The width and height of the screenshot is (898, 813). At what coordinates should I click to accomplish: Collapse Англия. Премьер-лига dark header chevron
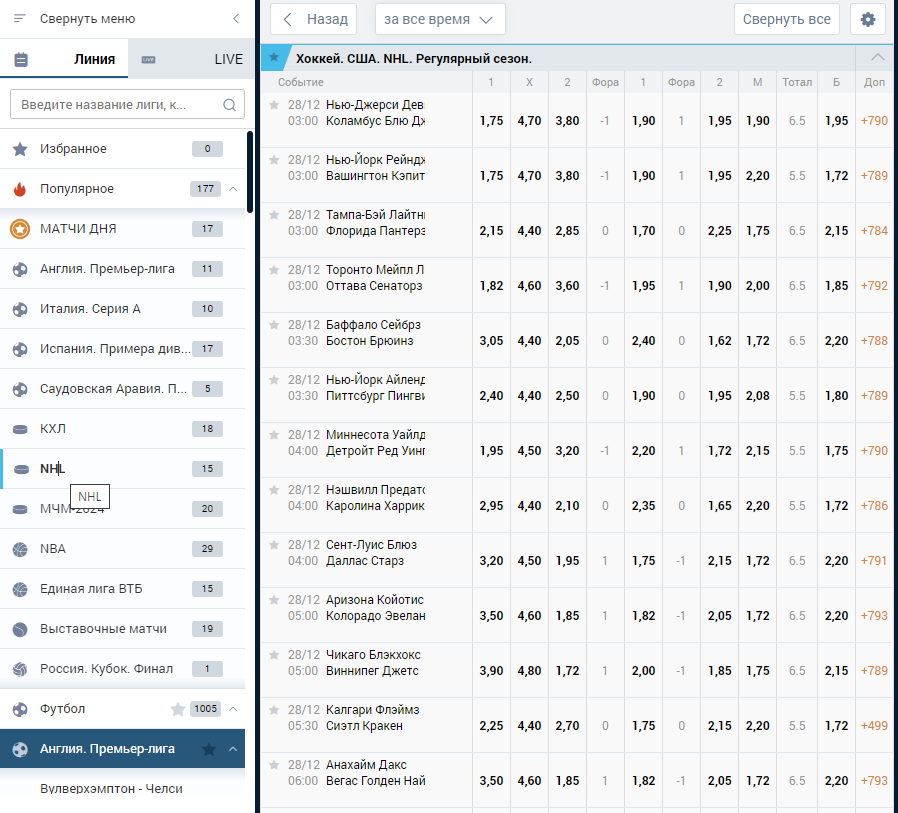pos(233,749)
